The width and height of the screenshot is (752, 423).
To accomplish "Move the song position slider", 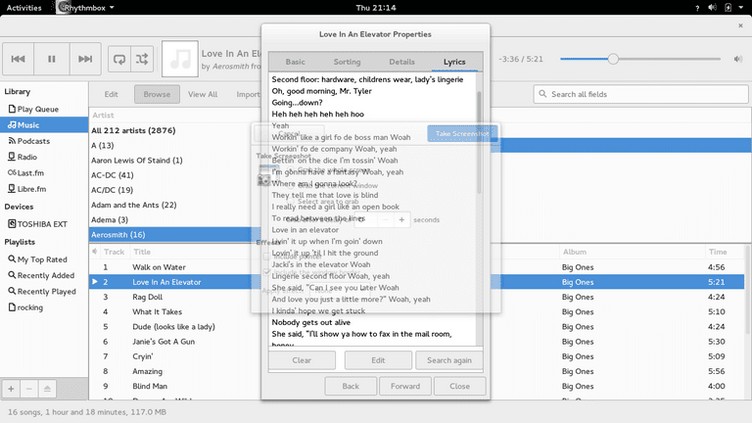I will pos(613,59).
